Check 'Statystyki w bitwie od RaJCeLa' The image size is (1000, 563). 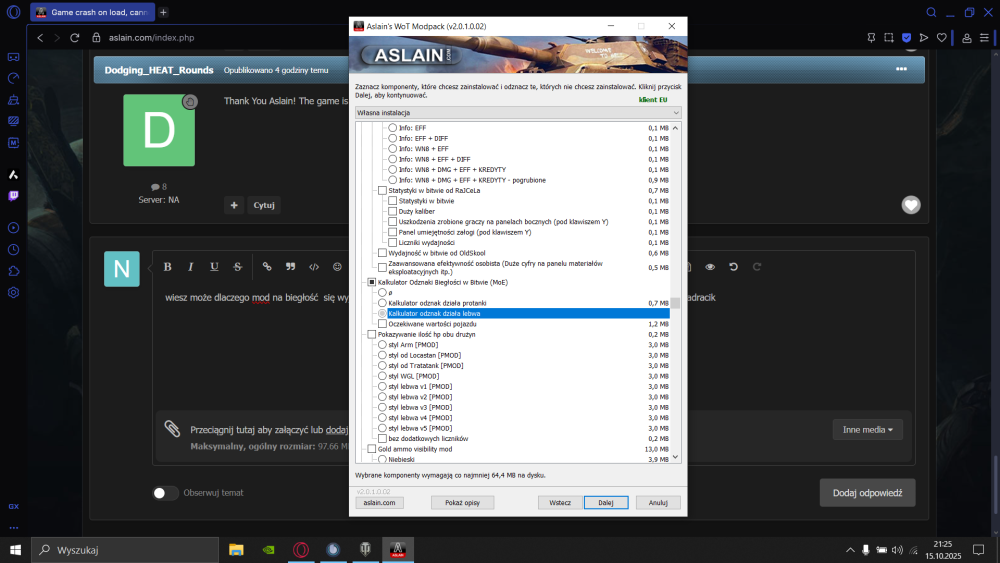tap(382, 191)
